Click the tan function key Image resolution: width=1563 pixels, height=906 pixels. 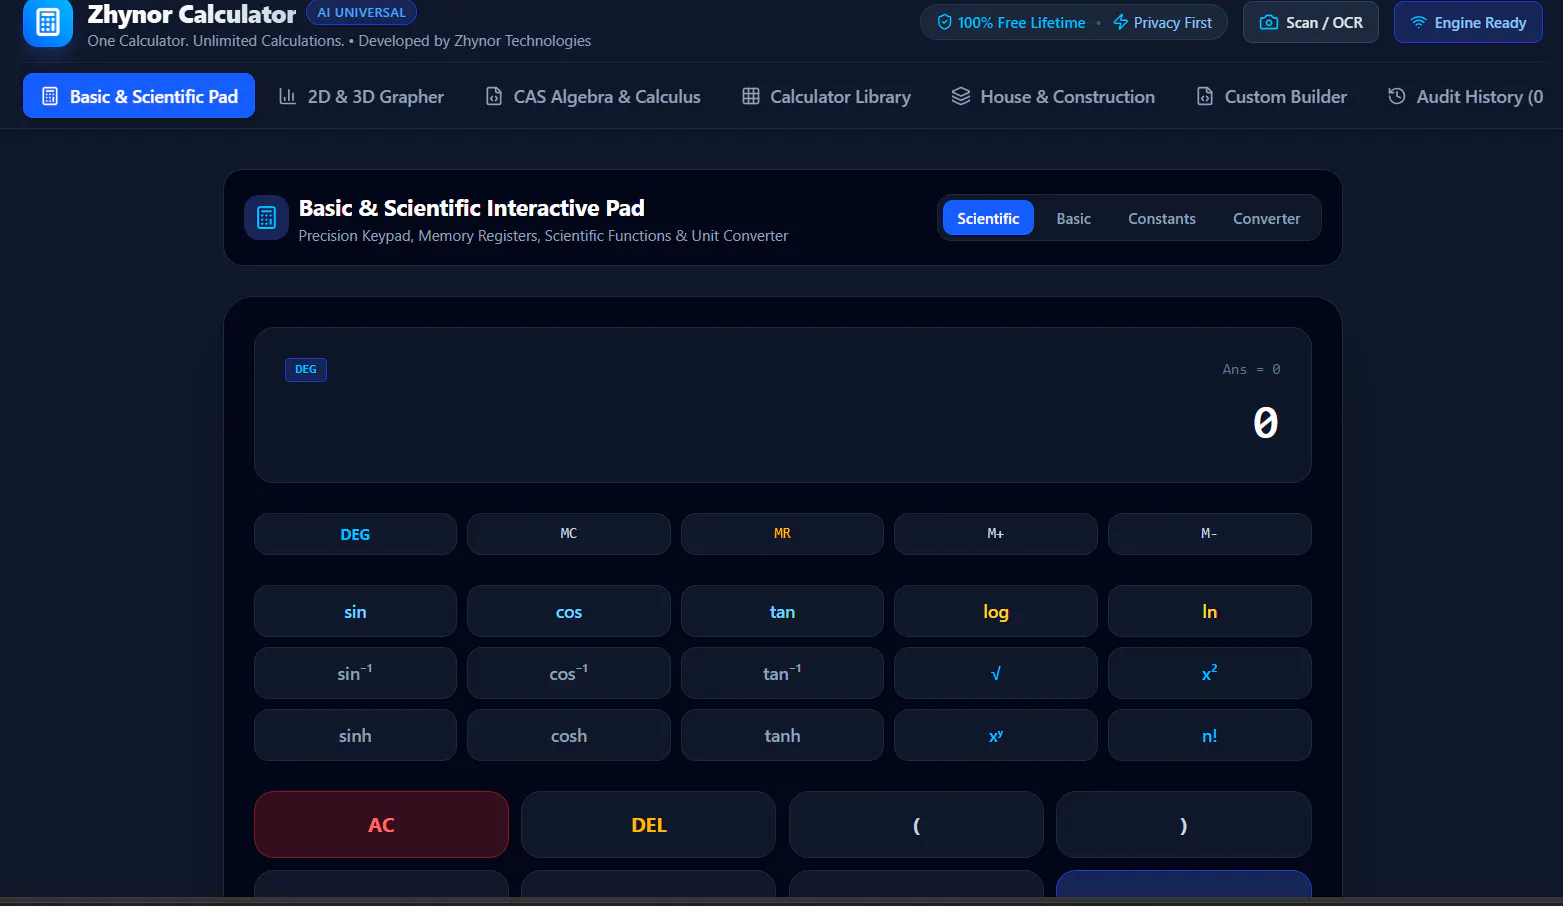(x=782, y=611)
